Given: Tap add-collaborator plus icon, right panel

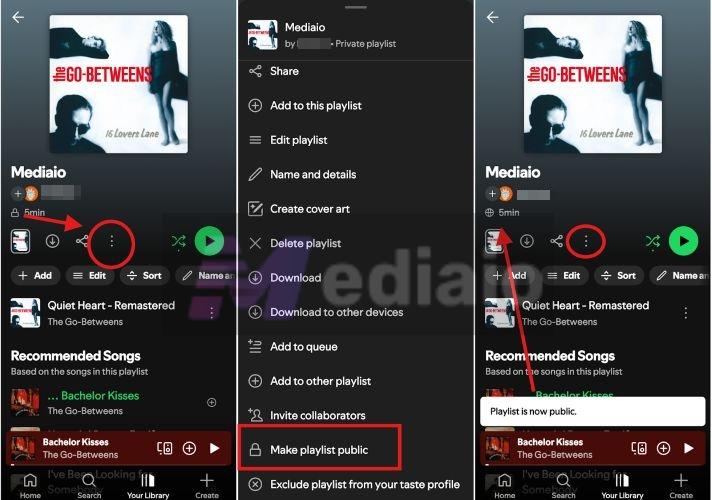Looking at the screenshot, I should click(x=491, y=194).
